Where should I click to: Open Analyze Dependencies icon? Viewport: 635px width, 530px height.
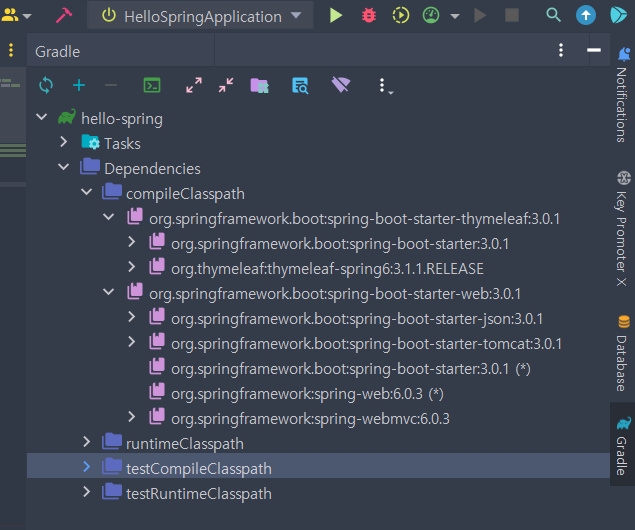coord(300,85)
